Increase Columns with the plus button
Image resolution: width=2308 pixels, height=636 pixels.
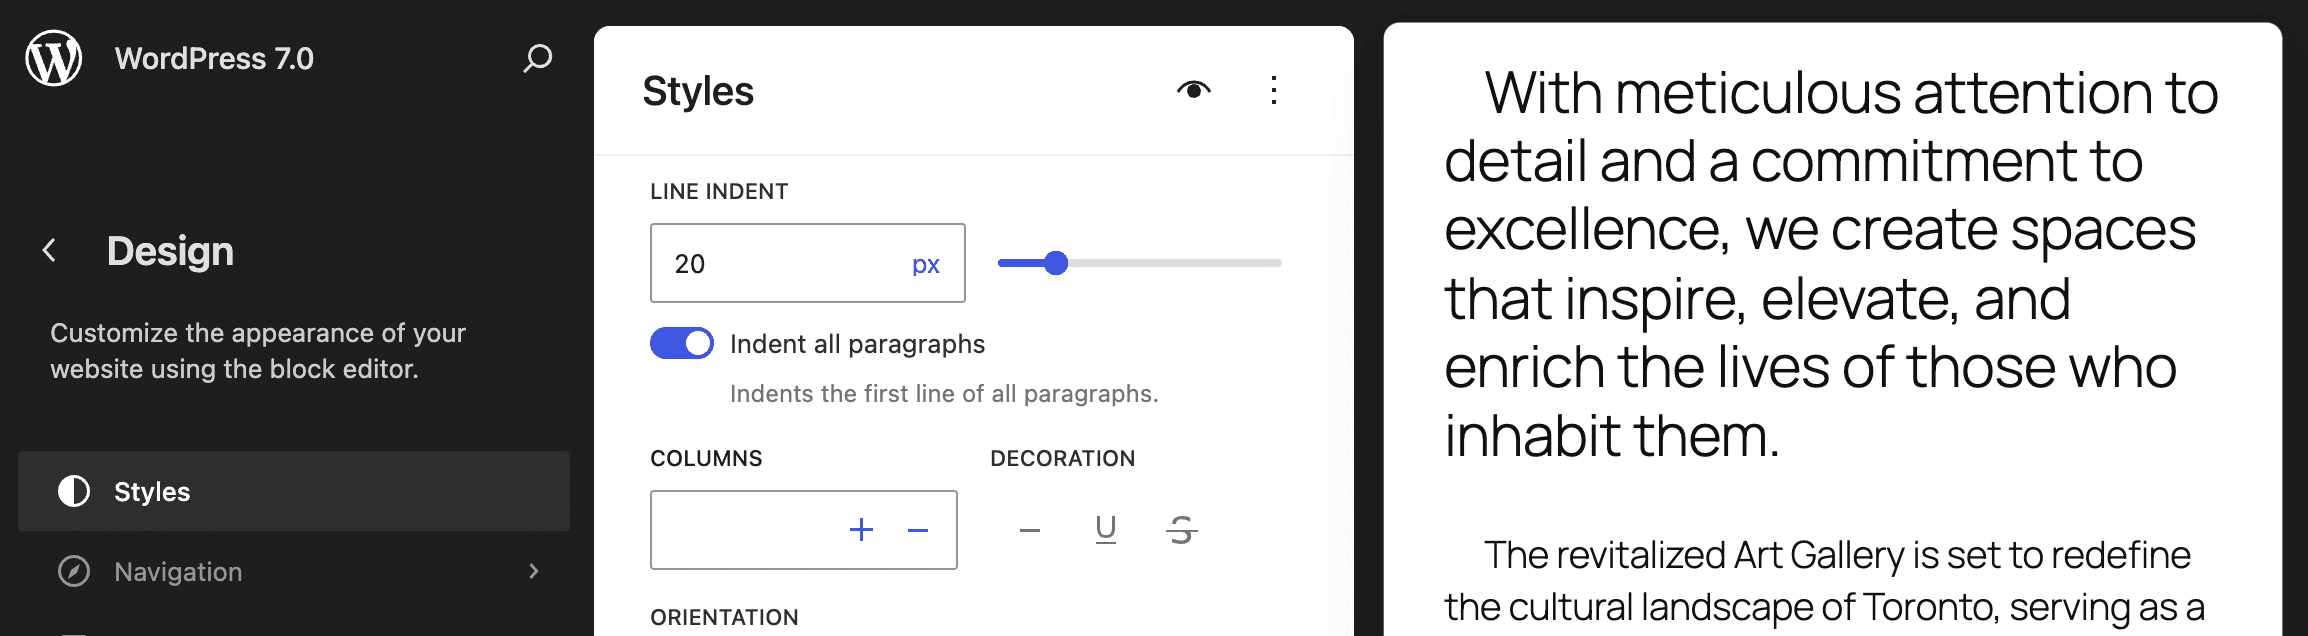[x=861, y=529]
